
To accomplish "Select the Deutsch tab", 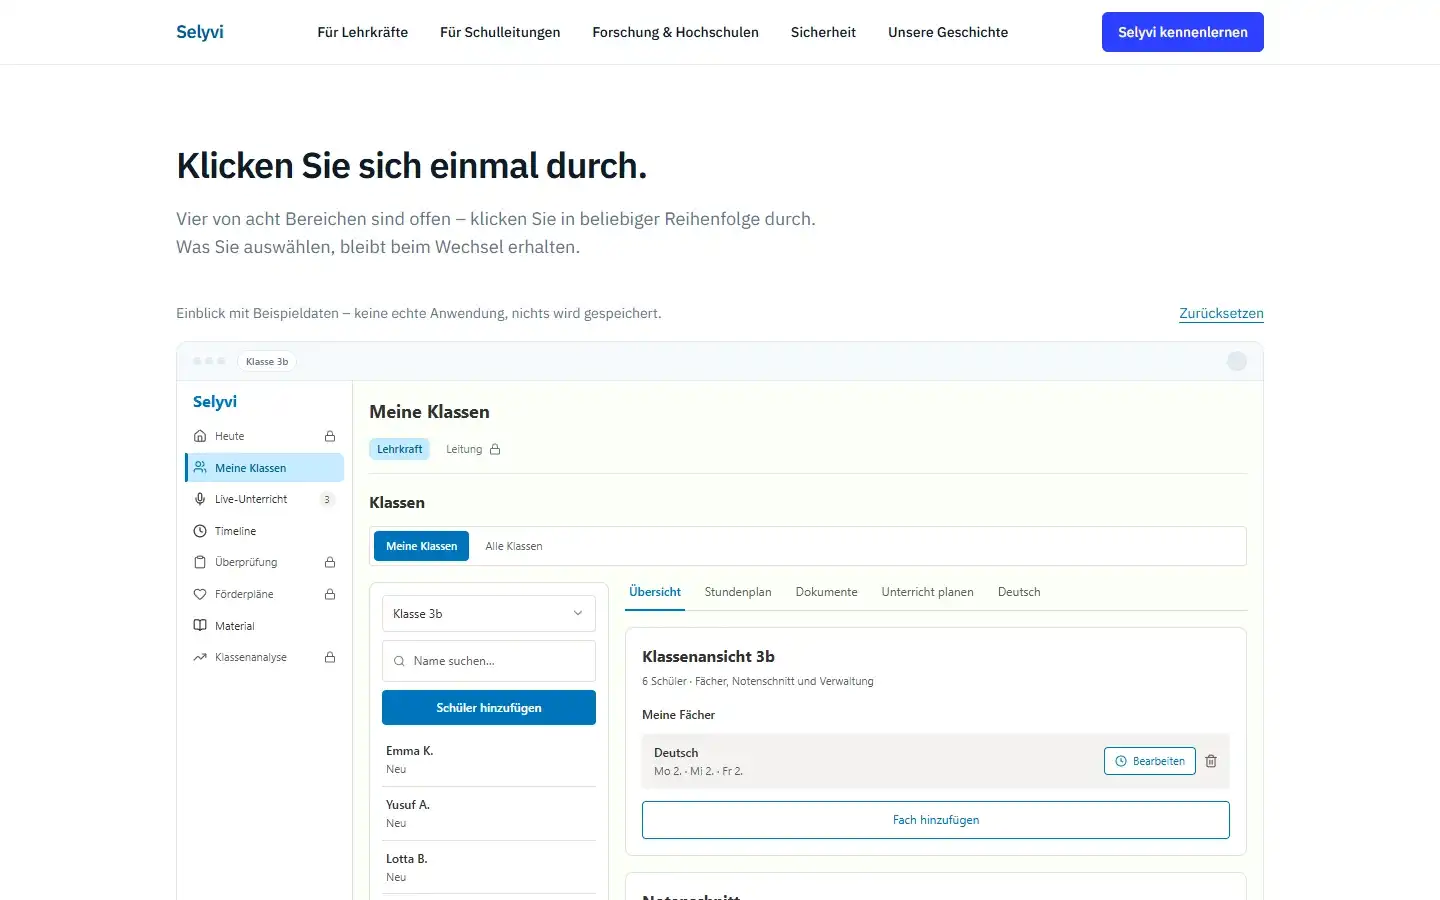I will (1019, 592).
